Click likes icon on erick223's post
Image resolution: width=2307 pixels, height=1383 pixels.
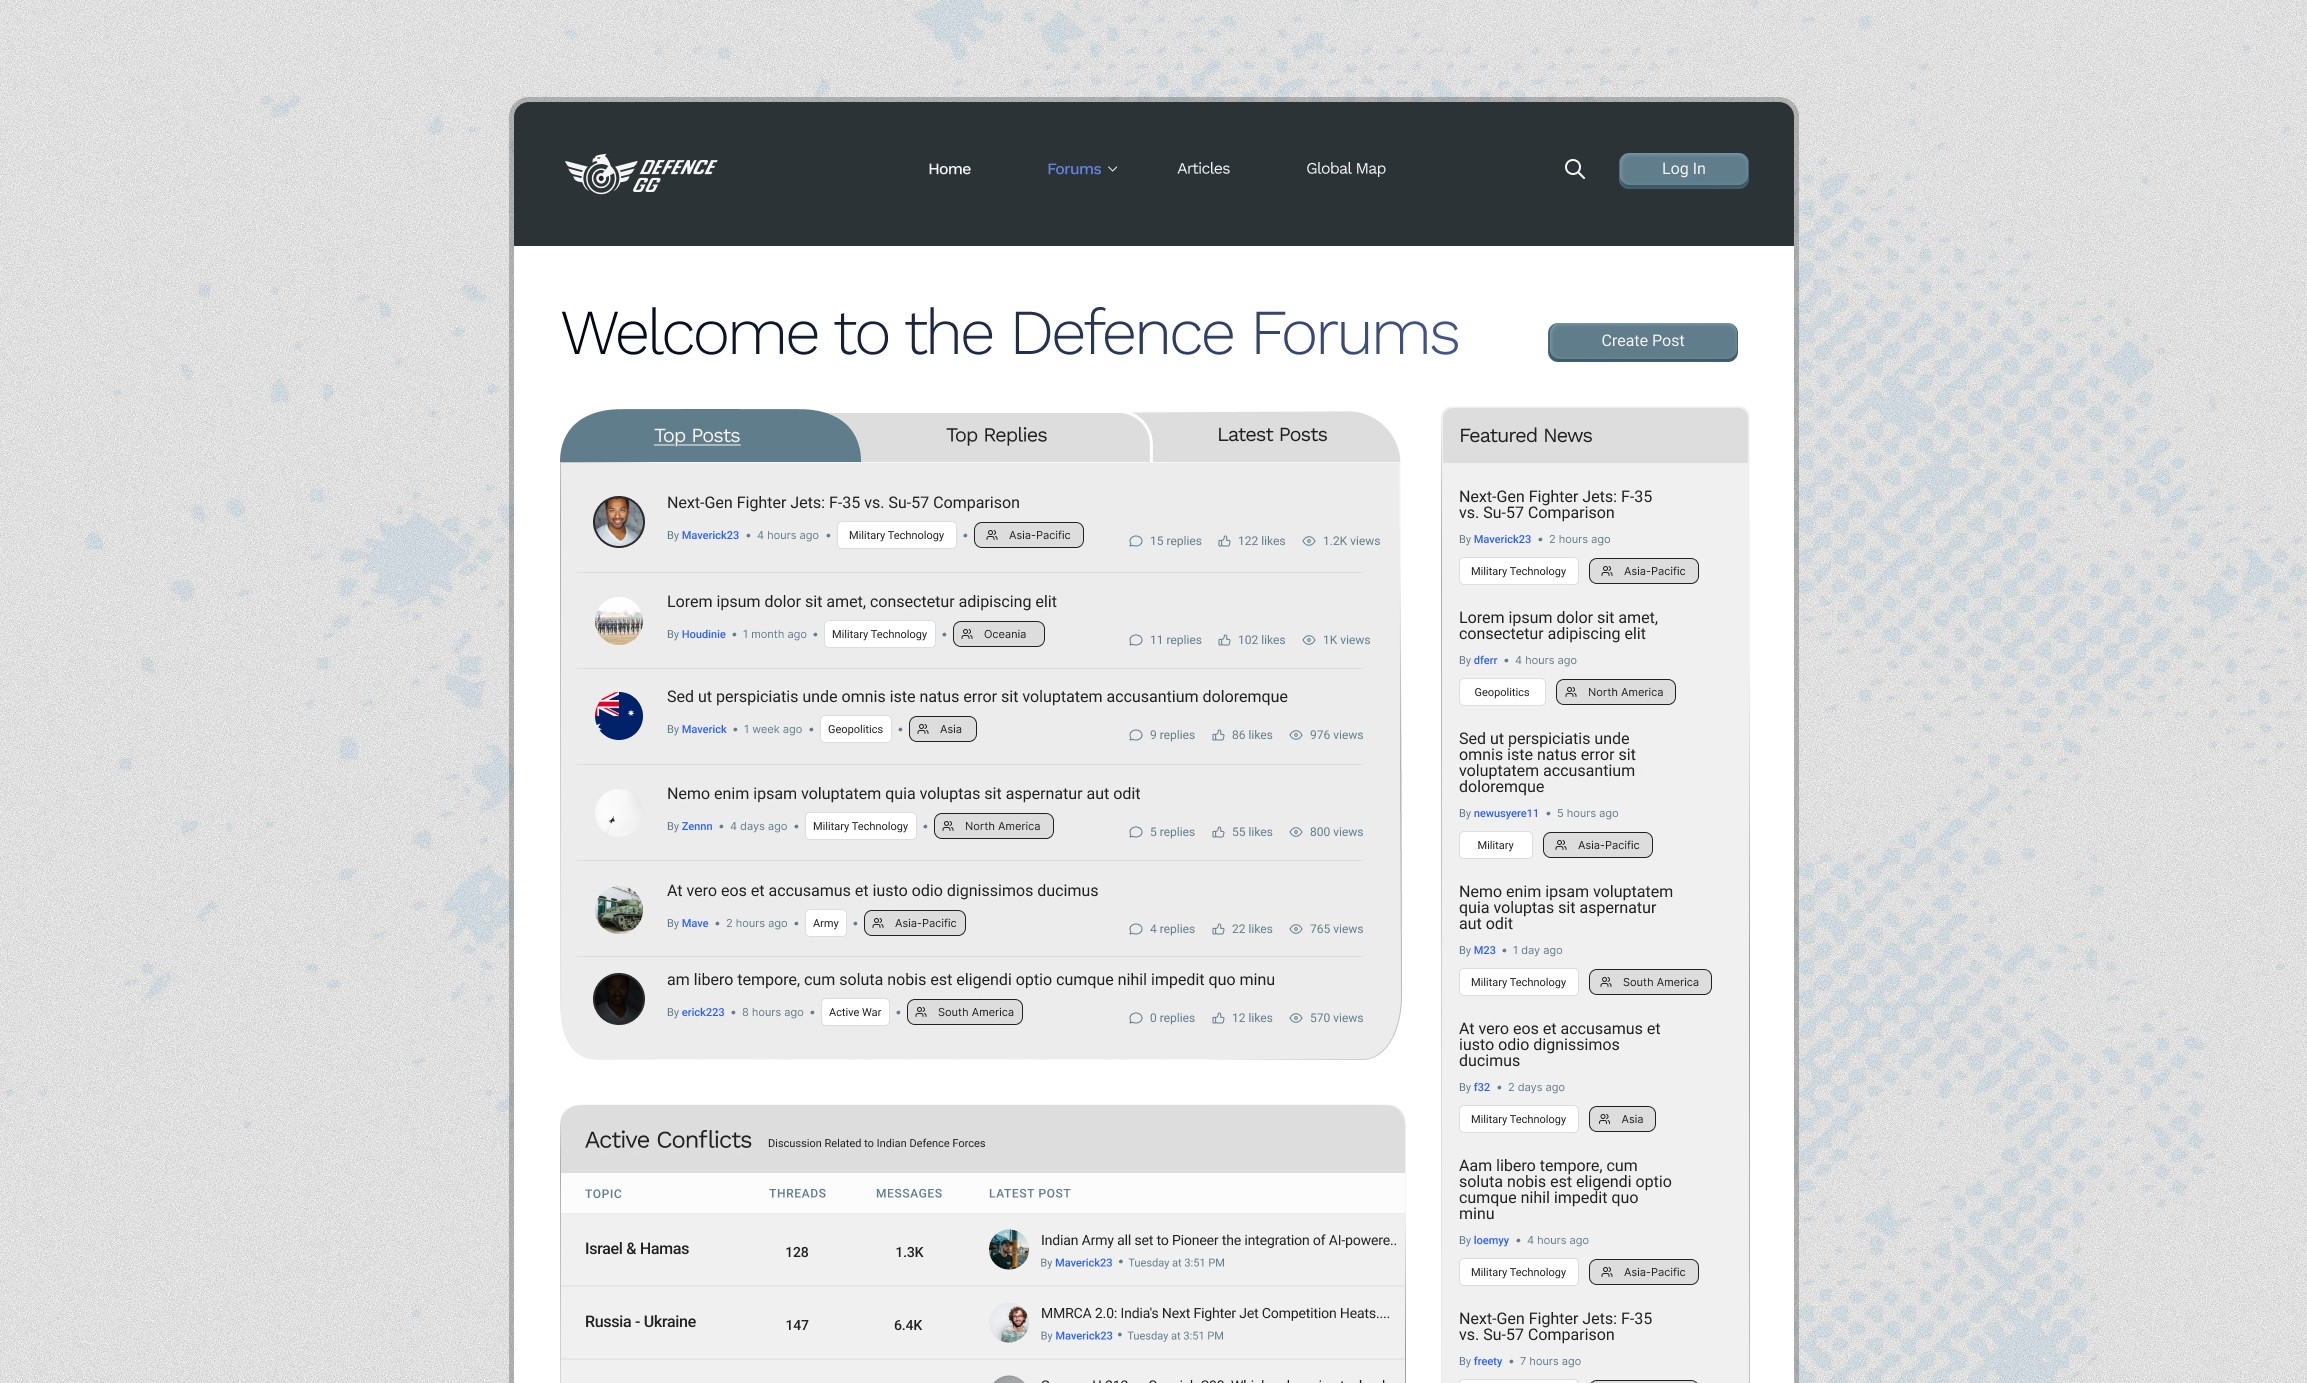(1218, 1018)
